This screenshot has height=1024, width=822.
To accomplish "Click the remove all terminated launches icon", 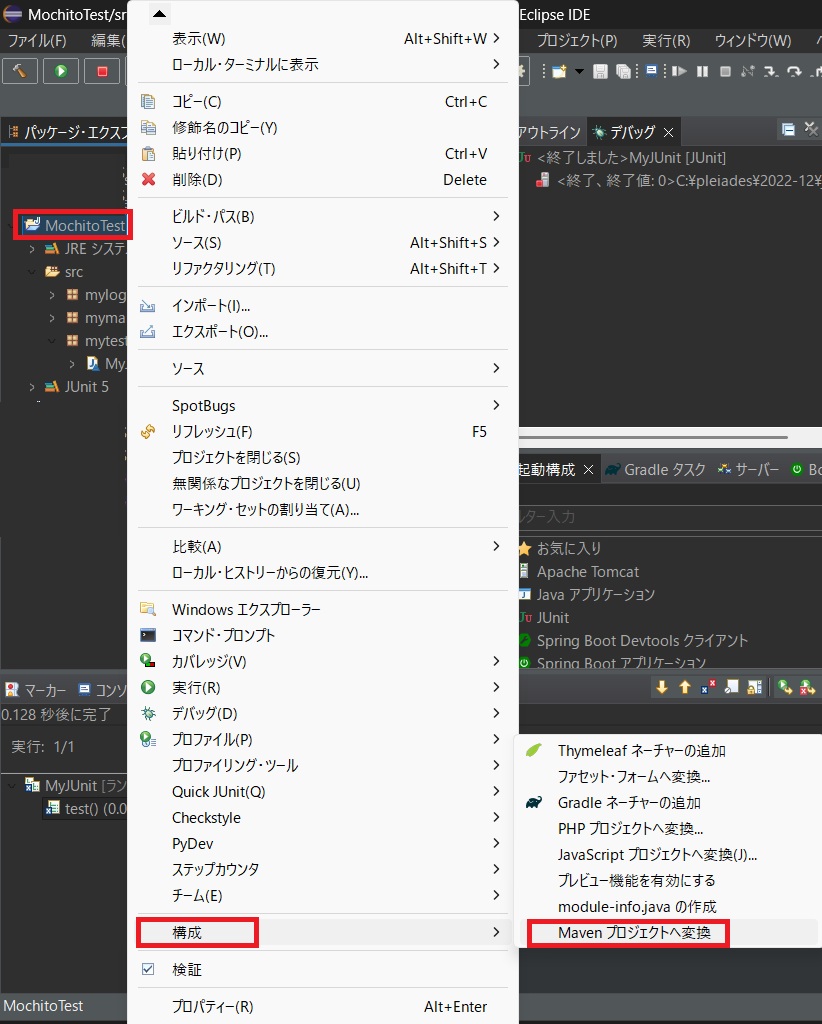I will coord(811,129).
